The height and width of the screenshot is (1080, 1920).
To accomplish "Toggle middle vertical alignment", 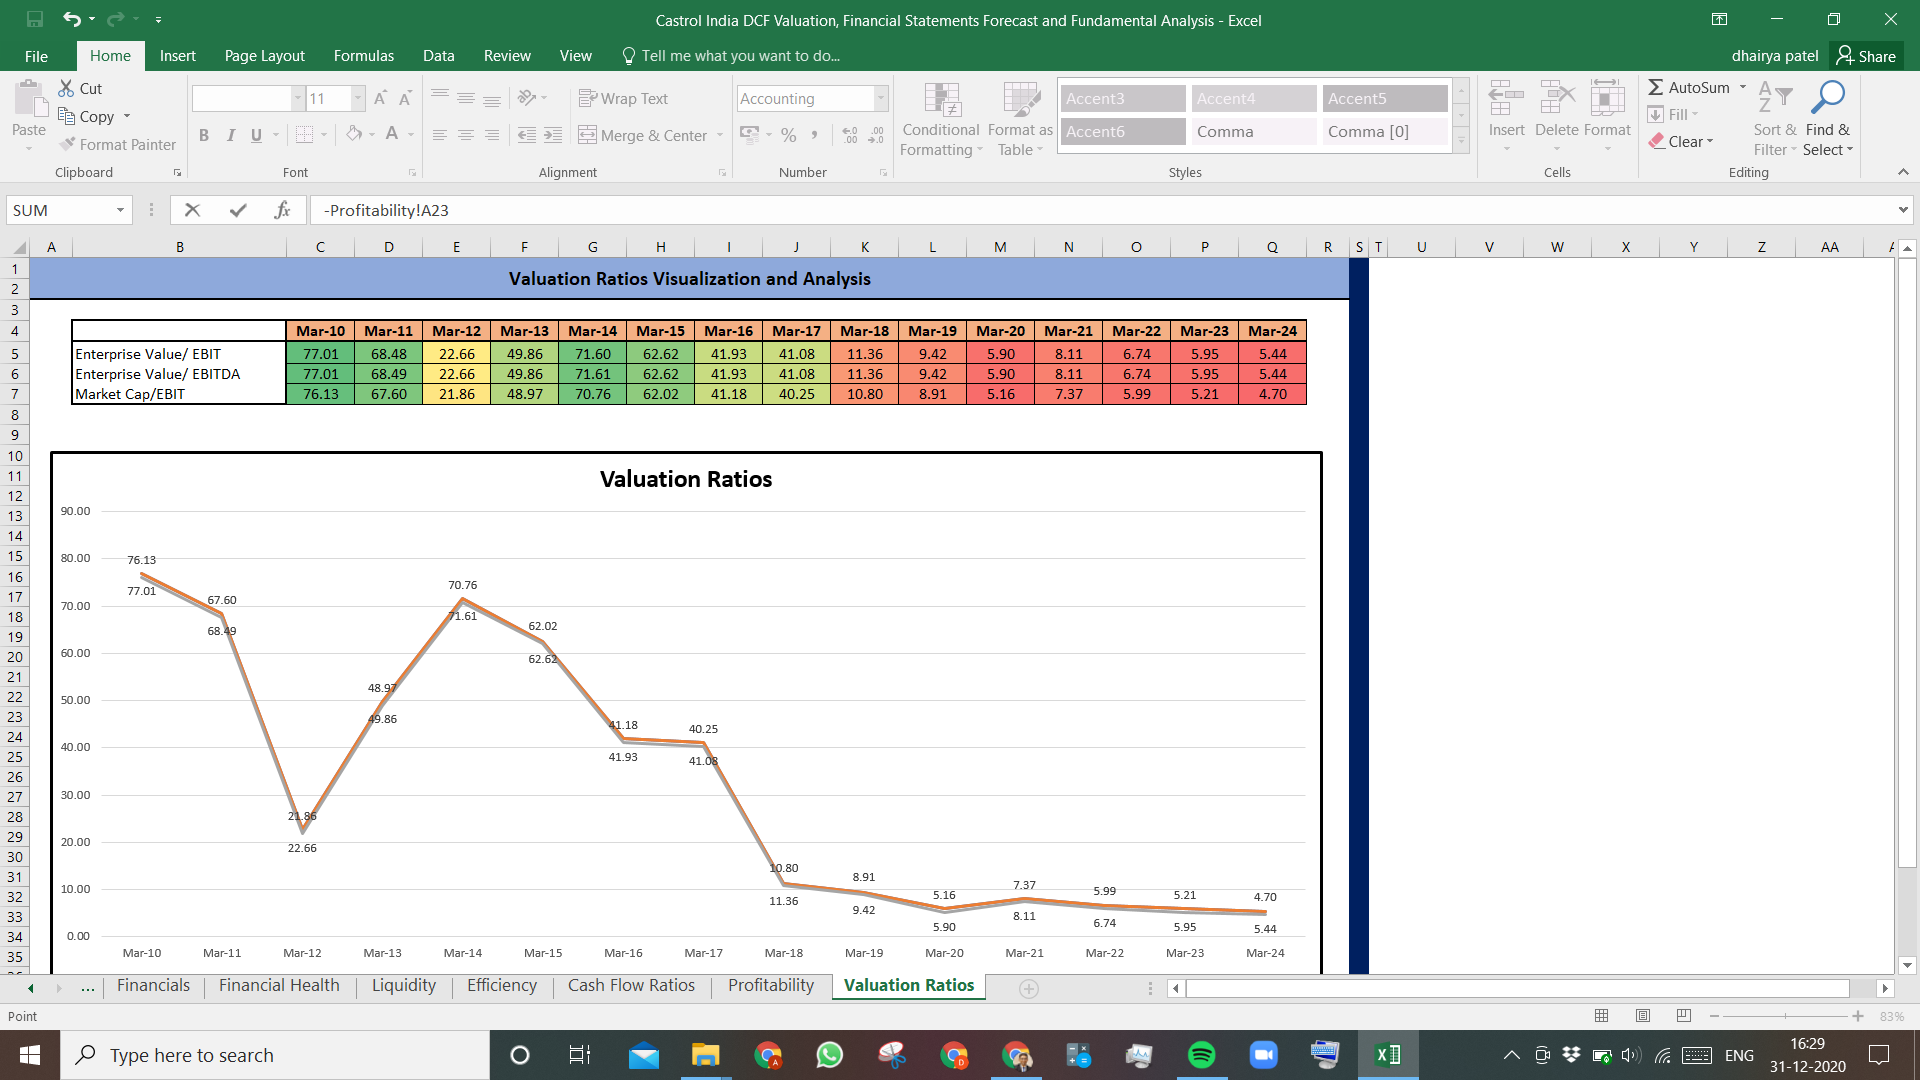I will pyautogui.click(x=466, y=98).
